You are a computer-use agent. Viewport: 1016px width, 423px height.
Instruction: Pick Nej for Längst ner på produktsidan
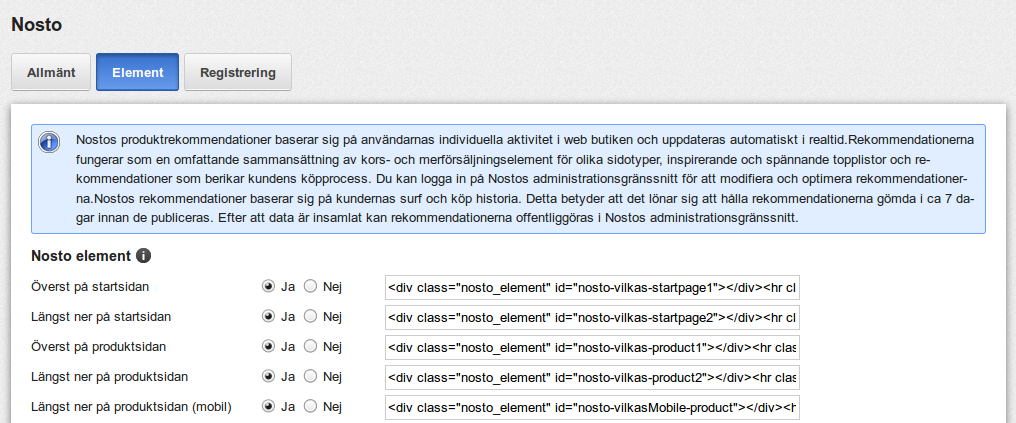tap(310, 376)
